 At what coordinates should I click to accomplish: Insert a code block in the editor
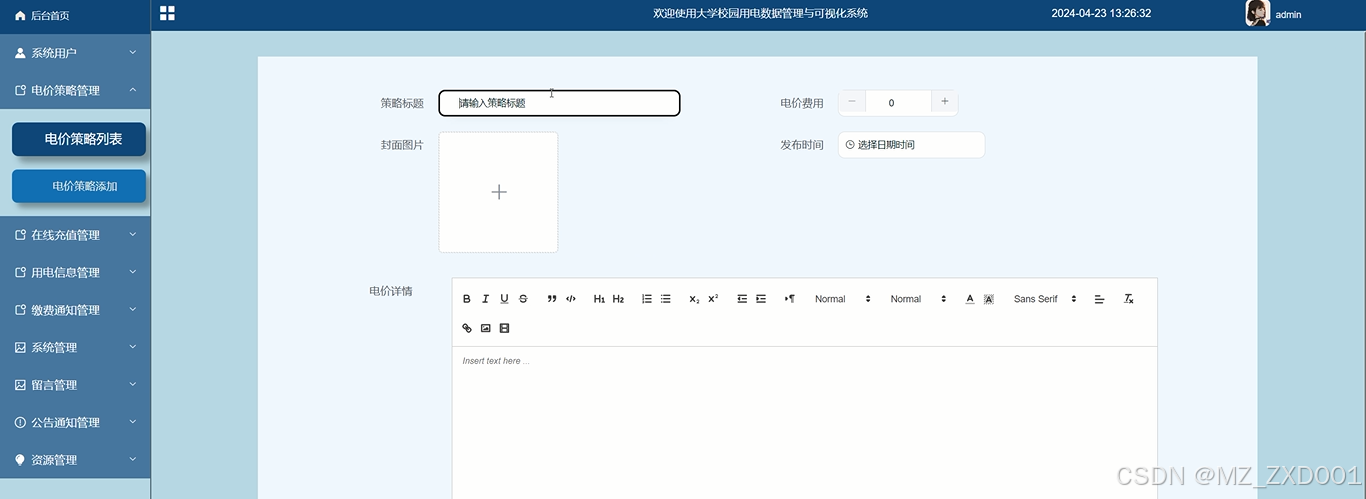tap(571, 299)
